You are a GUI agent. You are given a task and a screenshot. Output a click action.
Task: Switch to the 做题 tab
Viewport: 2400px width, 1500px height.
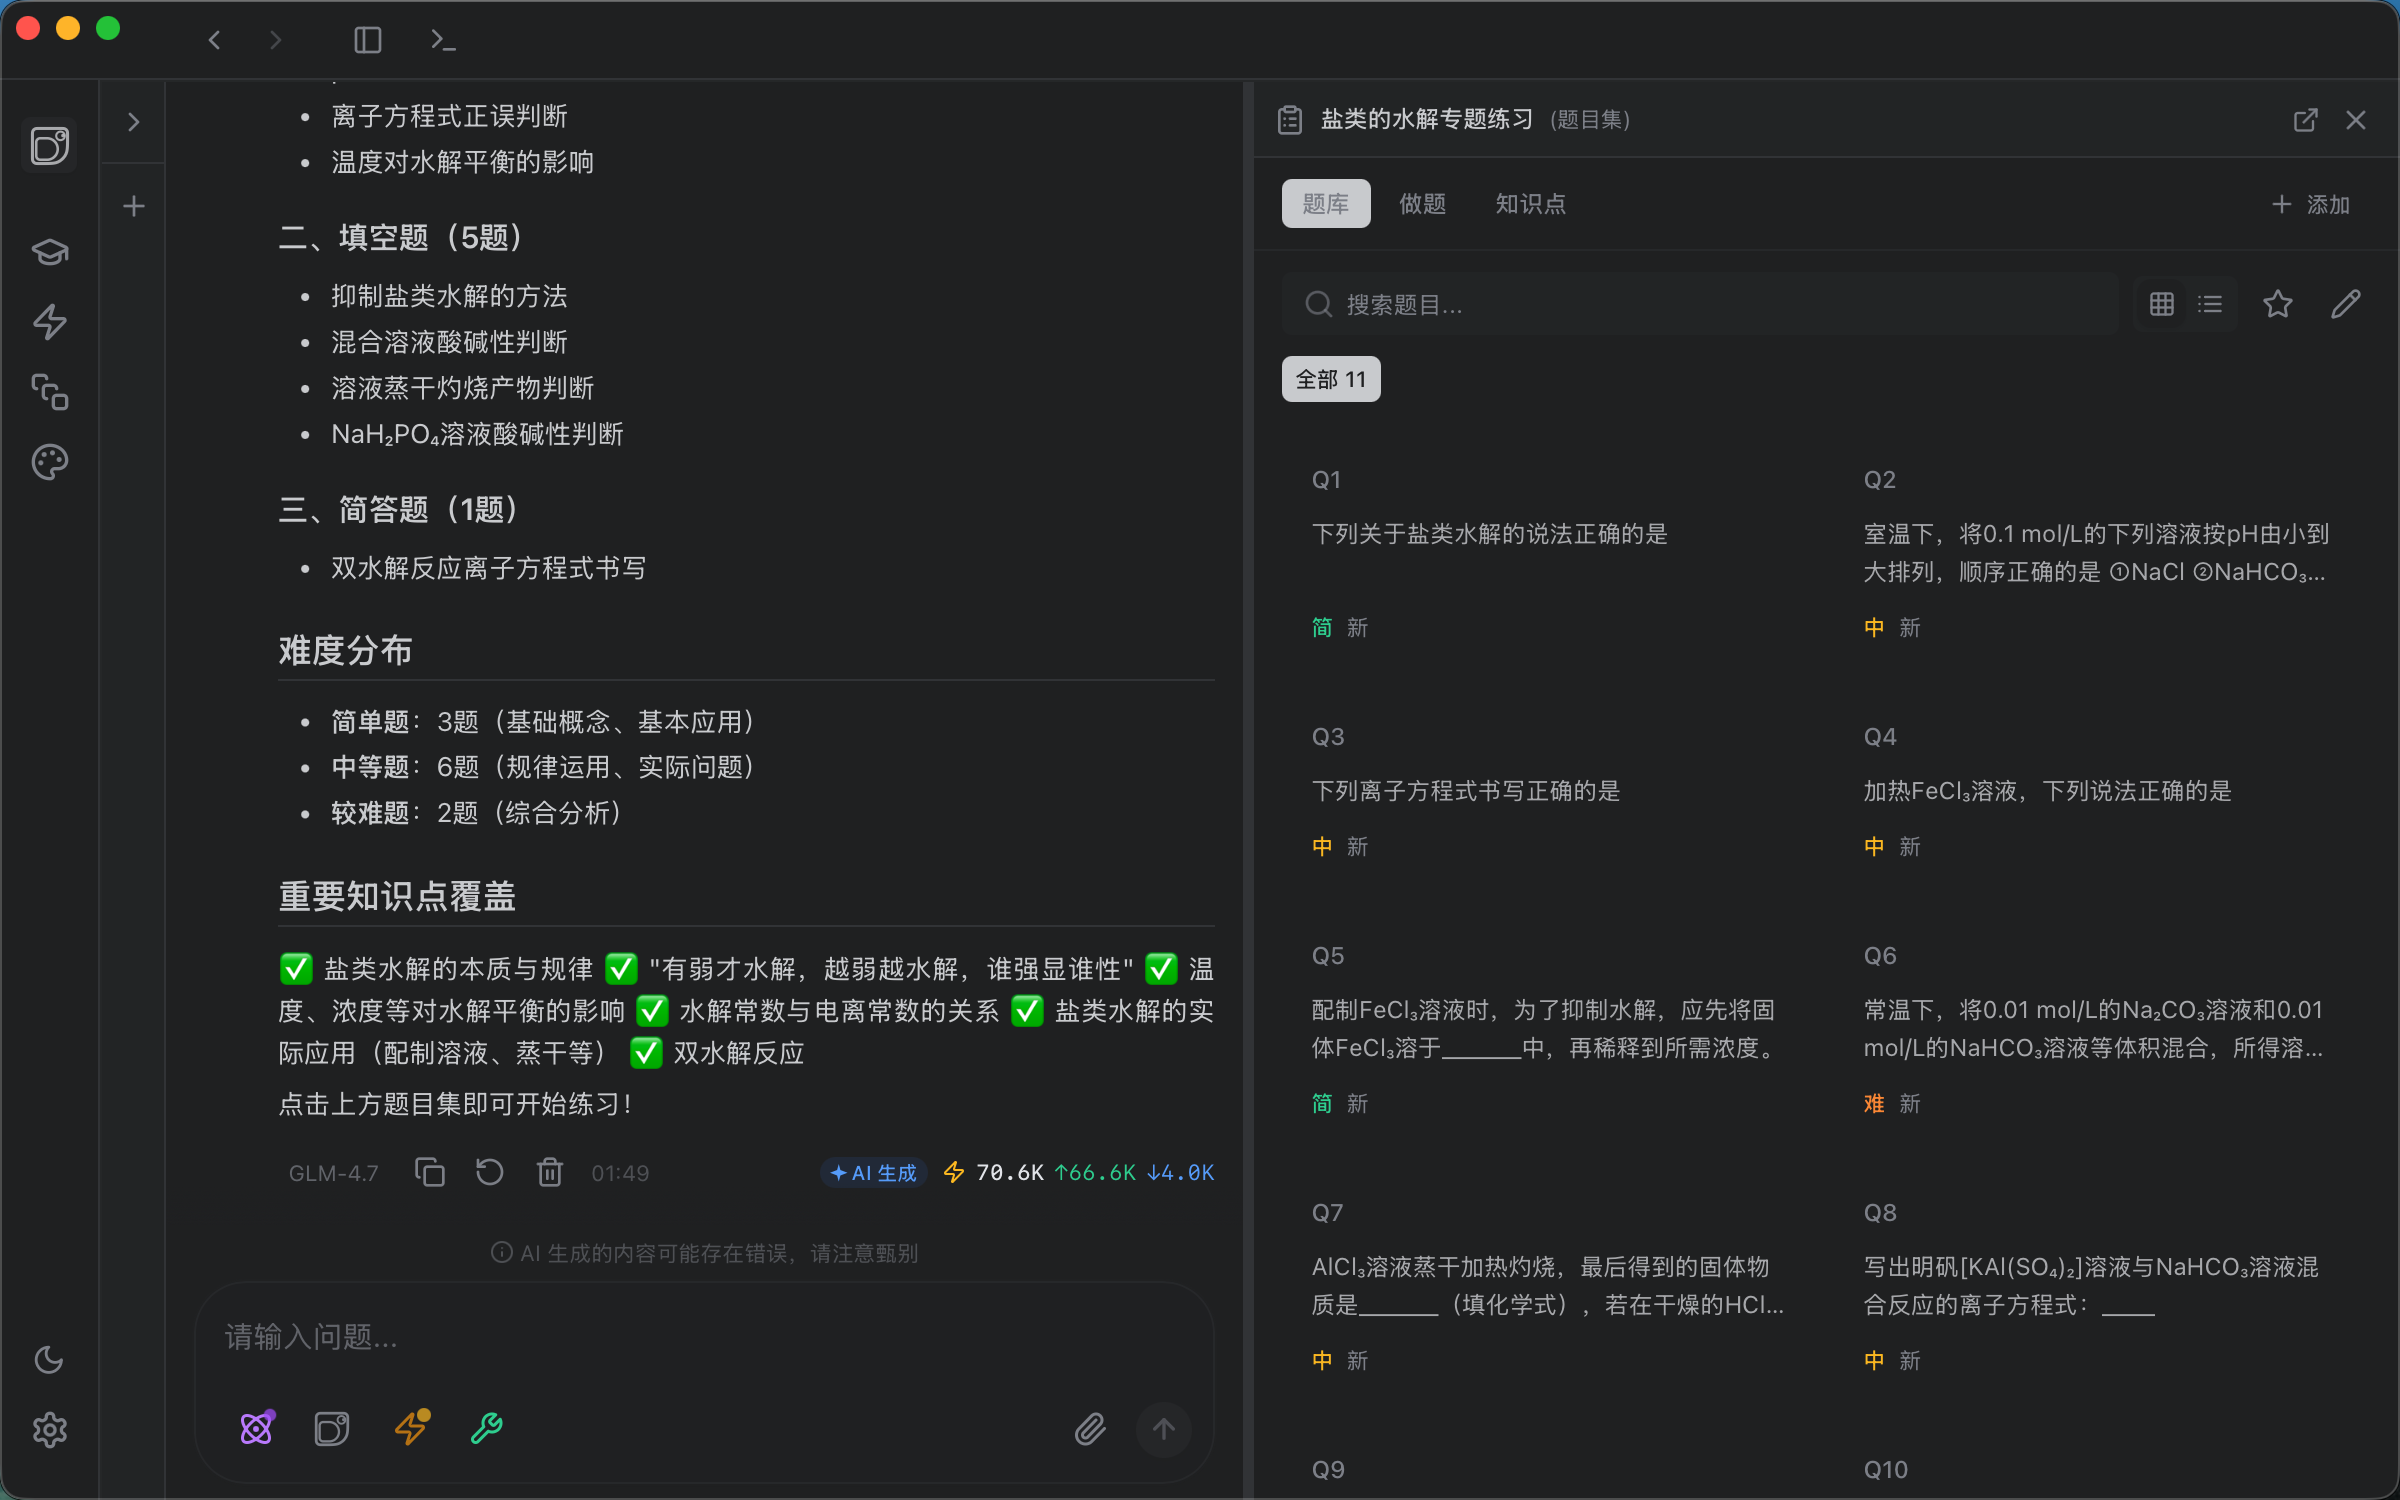tap(1423, 203)
